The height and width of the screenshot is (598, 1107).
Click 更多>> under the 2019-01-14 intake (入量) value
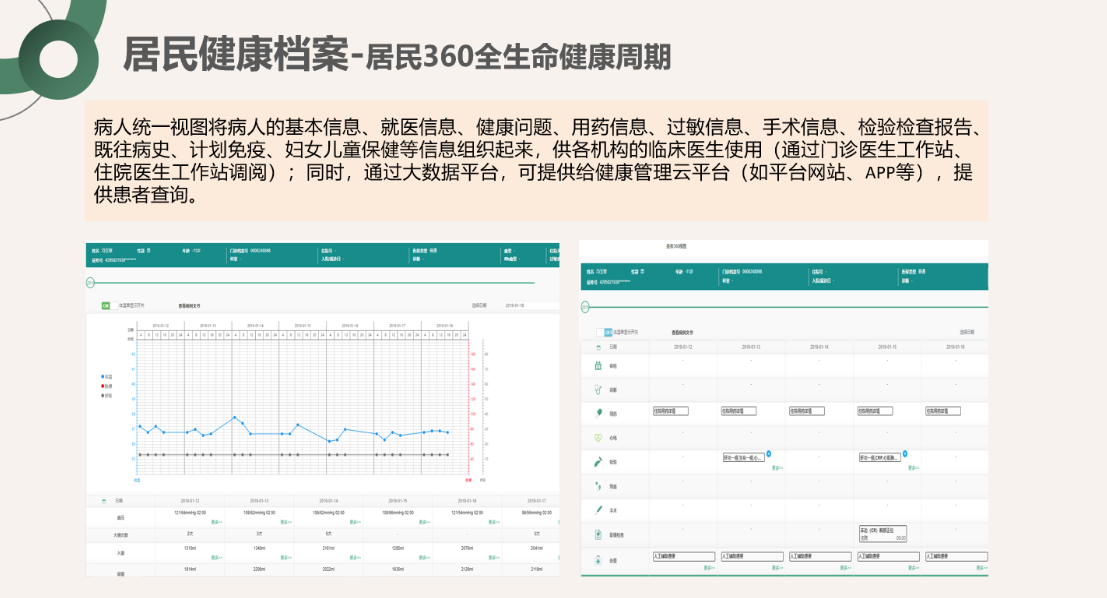pos(355,558)
